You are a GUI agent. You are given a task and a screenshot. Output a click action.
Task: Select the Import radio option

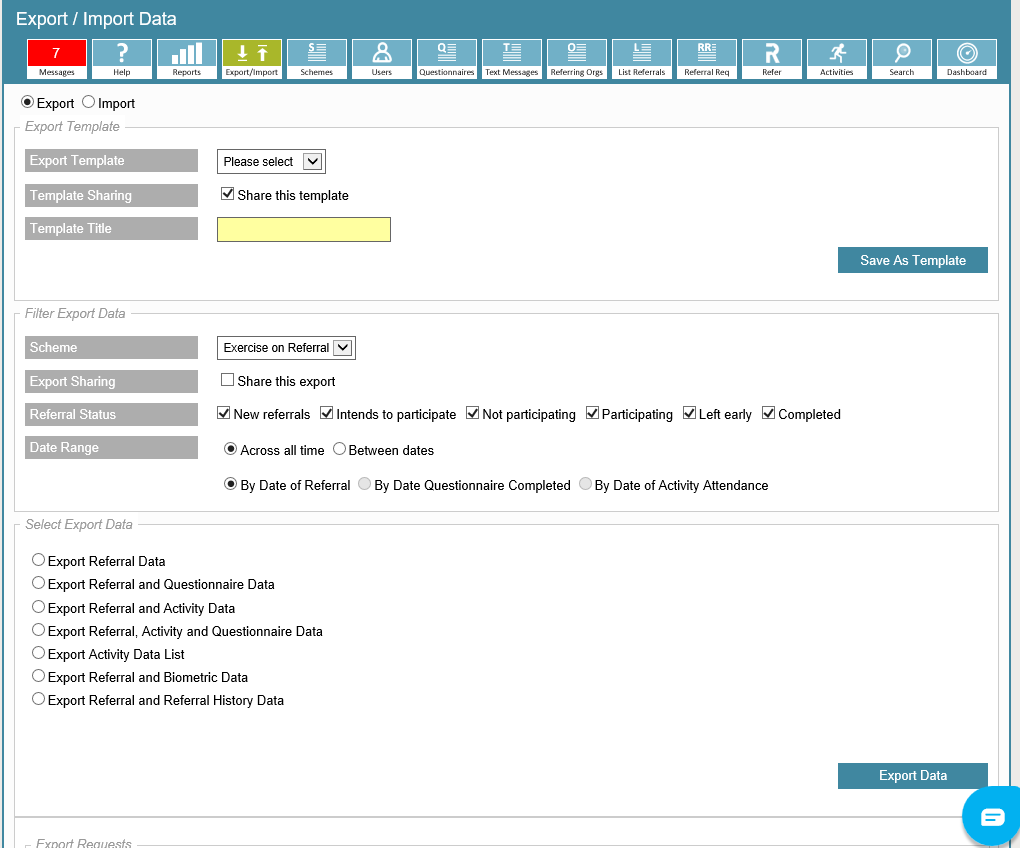88,102
